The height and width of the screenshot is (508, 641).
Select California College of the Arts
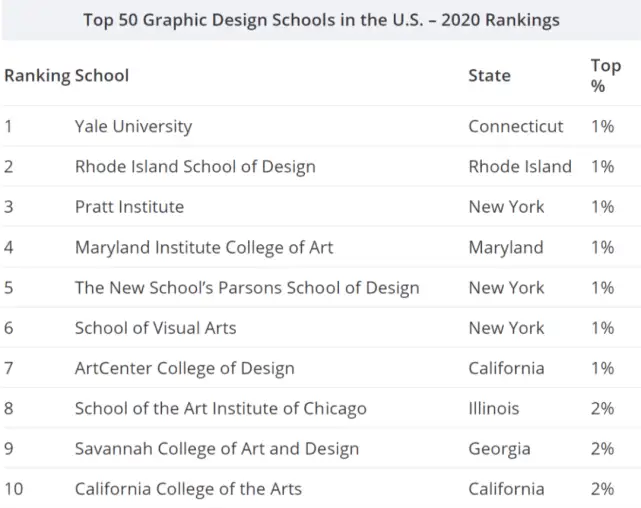pos(188,489)
